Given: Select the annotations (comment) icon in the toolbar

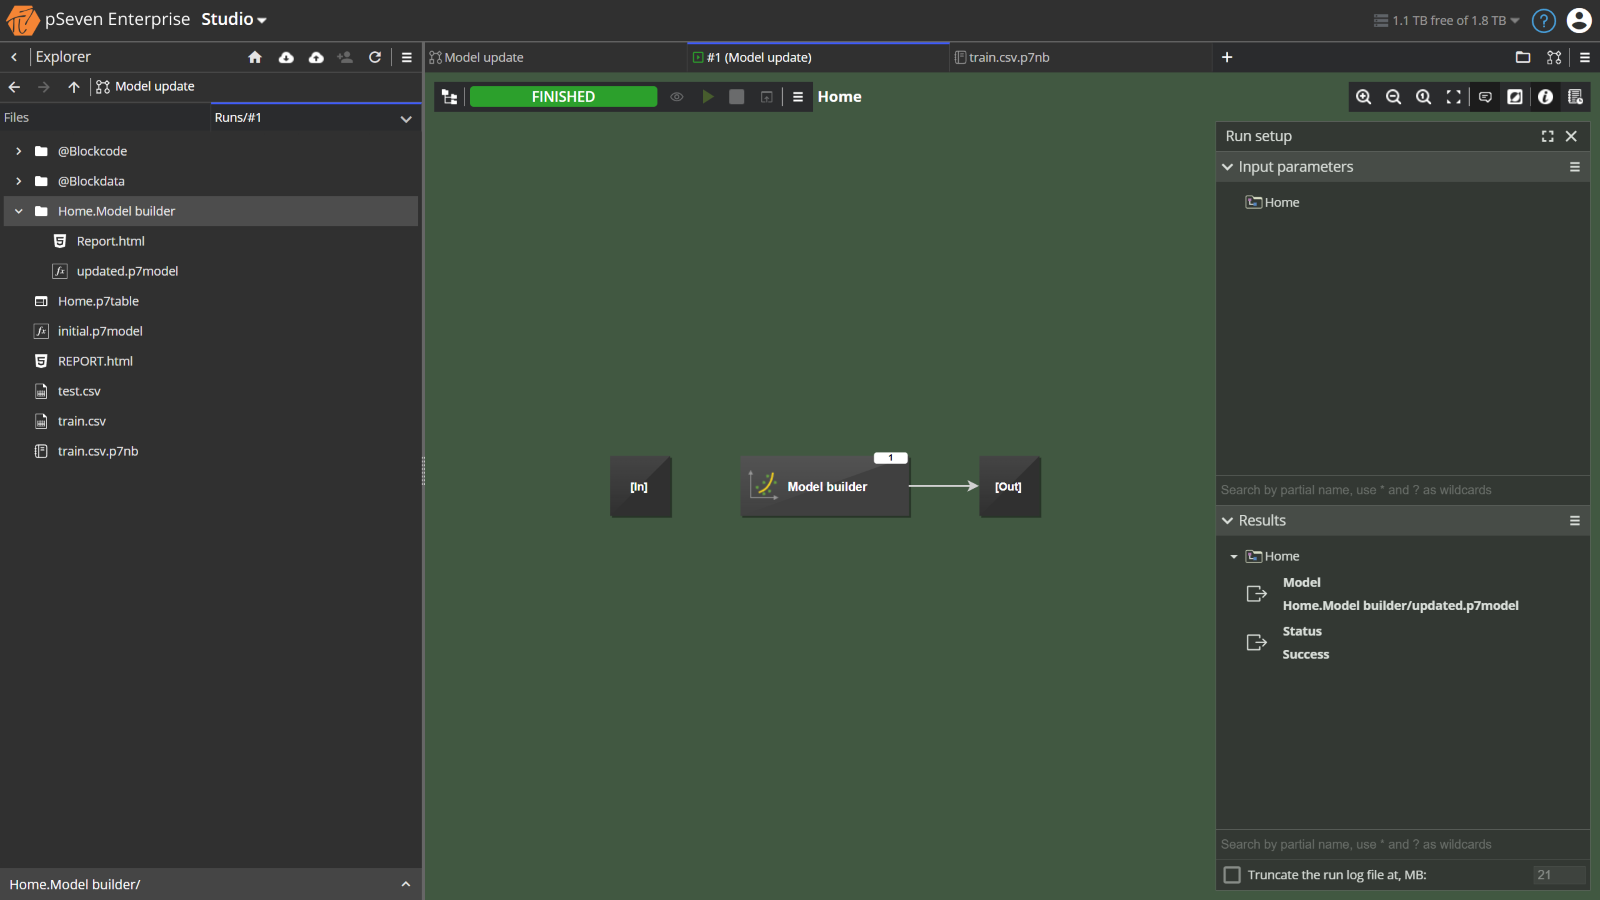Looking at the screenshot, I should point(1484,96).
